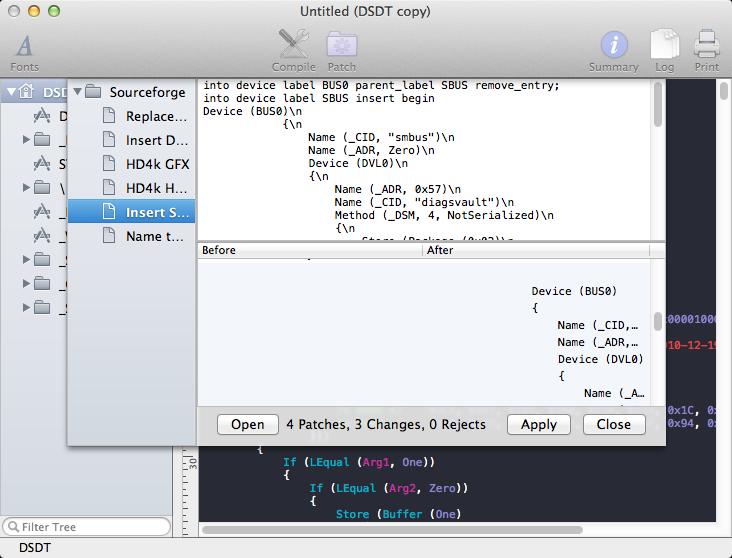
Task: Click 'If (LEqual (Arg1, One))' code line
Action: [359, 462]
